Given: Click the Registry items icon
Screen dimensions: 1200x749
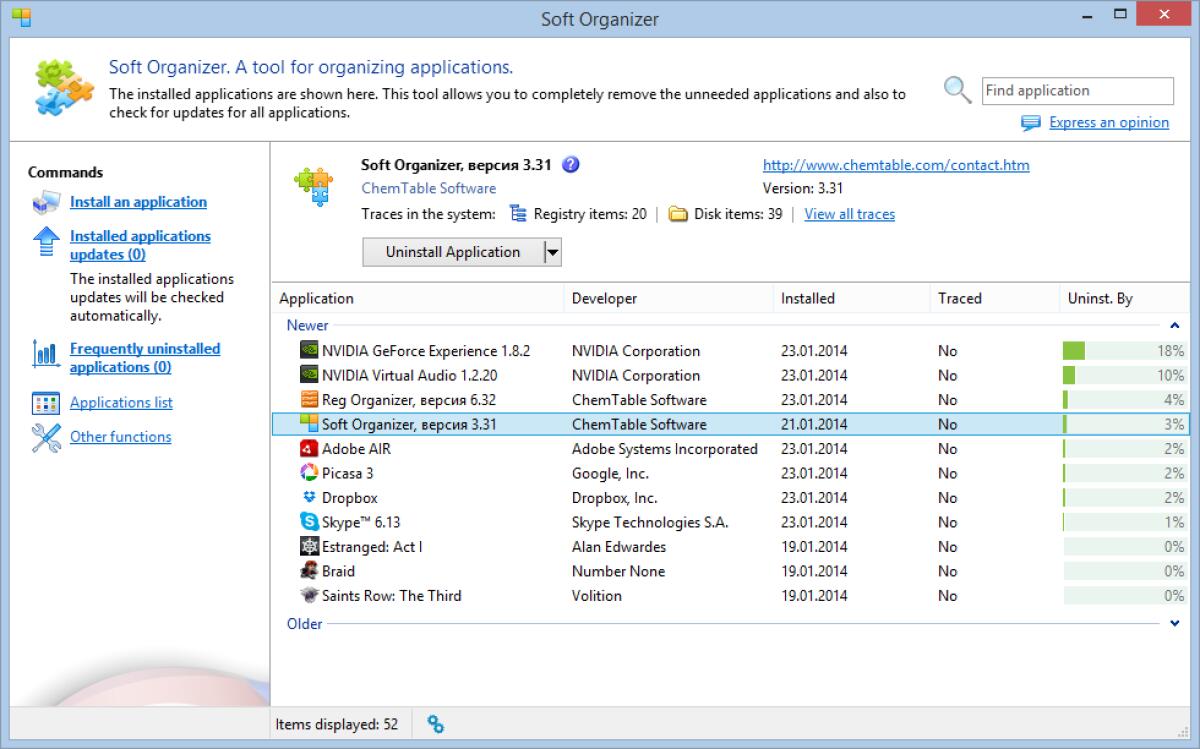Looking at the screenshot, I should pyautogui.click(x=518, y=213).
